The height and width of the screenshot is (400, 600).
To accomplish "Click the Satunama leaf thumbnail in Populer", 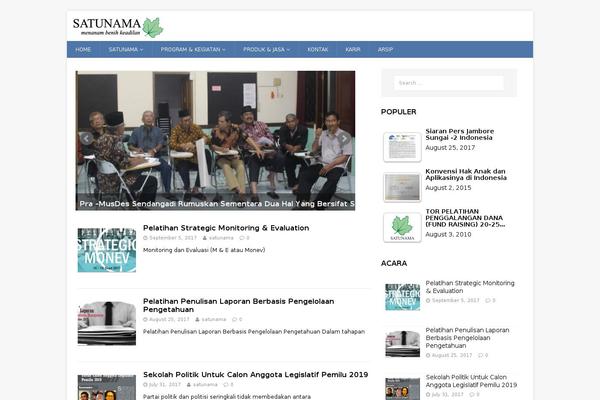I will (402, 227).
